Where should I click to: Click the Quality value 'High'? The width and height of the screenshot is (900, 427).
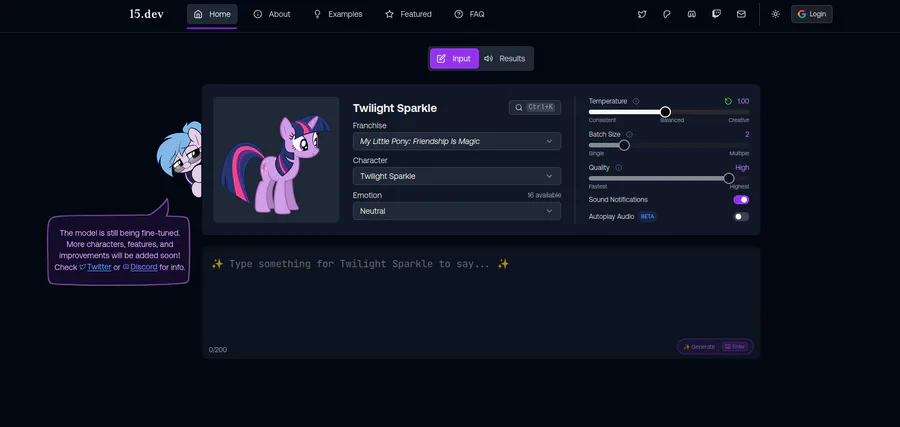742,168
